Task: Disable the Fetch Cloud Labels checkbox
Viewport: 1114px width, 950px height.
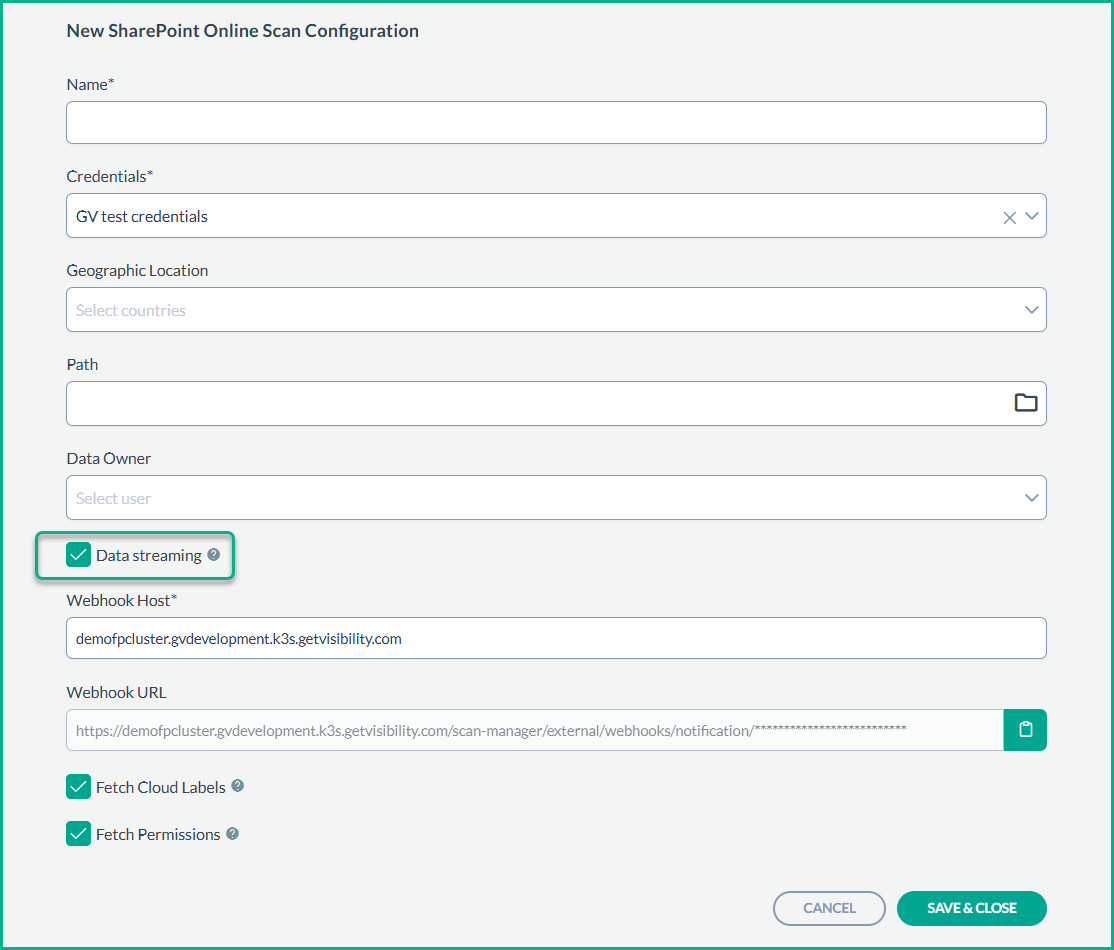Action: [79, 787]
